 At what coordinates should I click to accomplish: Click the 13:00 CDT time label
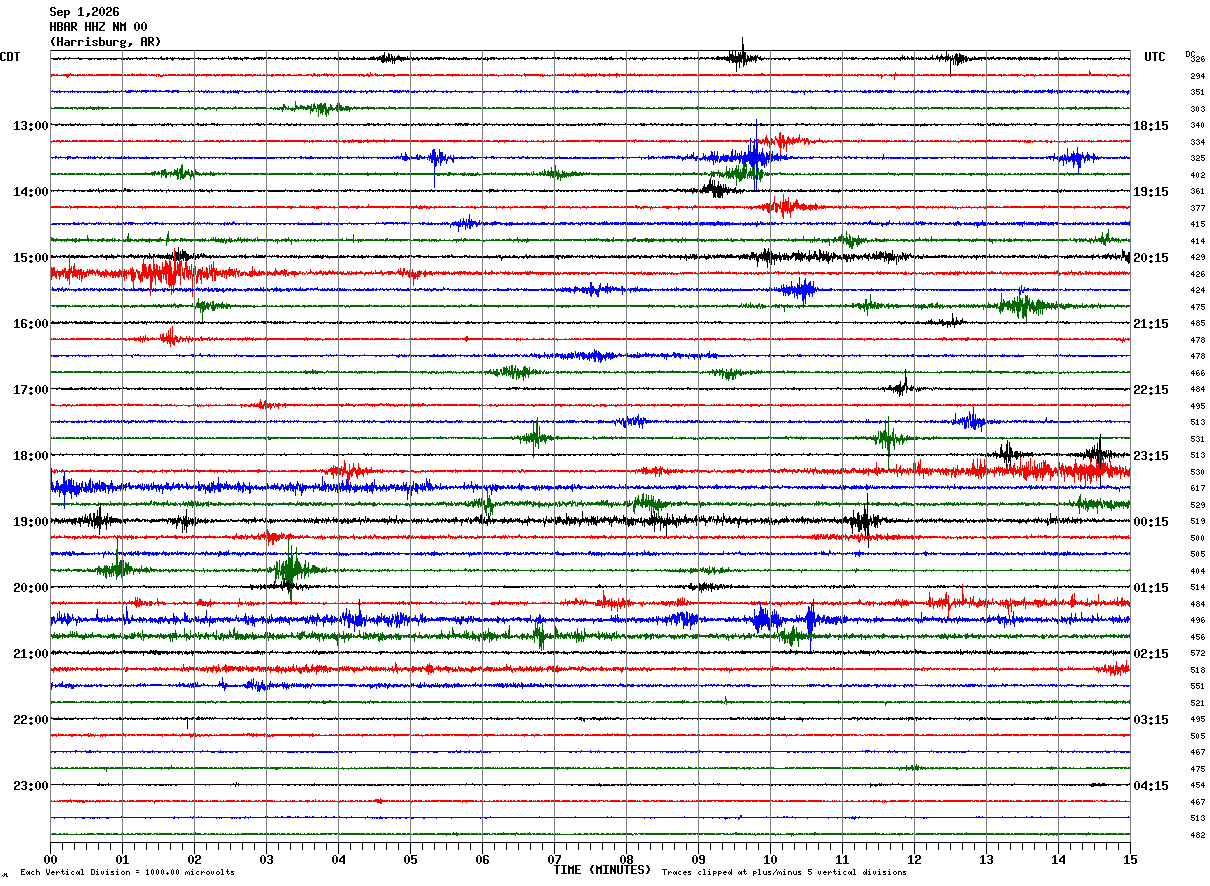30,126
